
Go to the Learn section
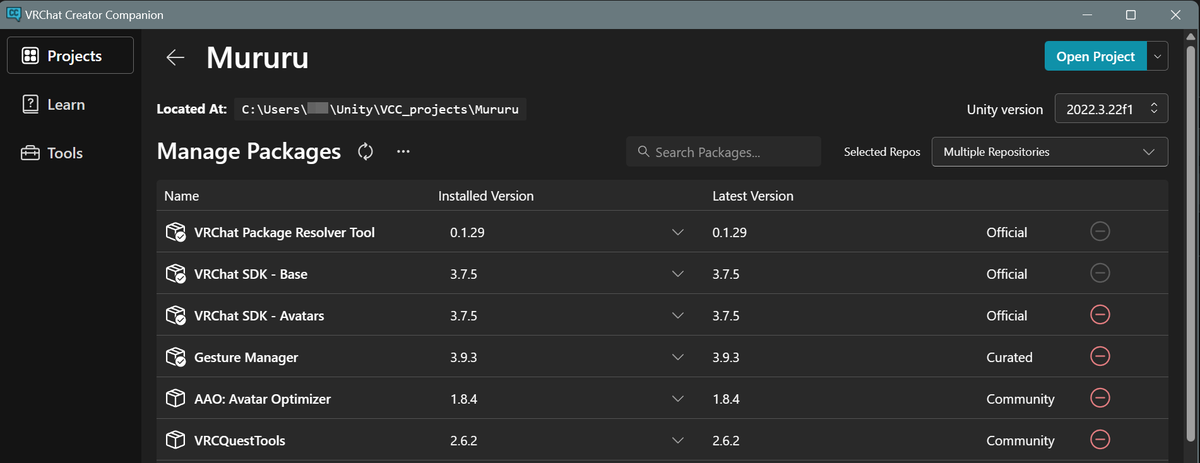tap(66, 105)
